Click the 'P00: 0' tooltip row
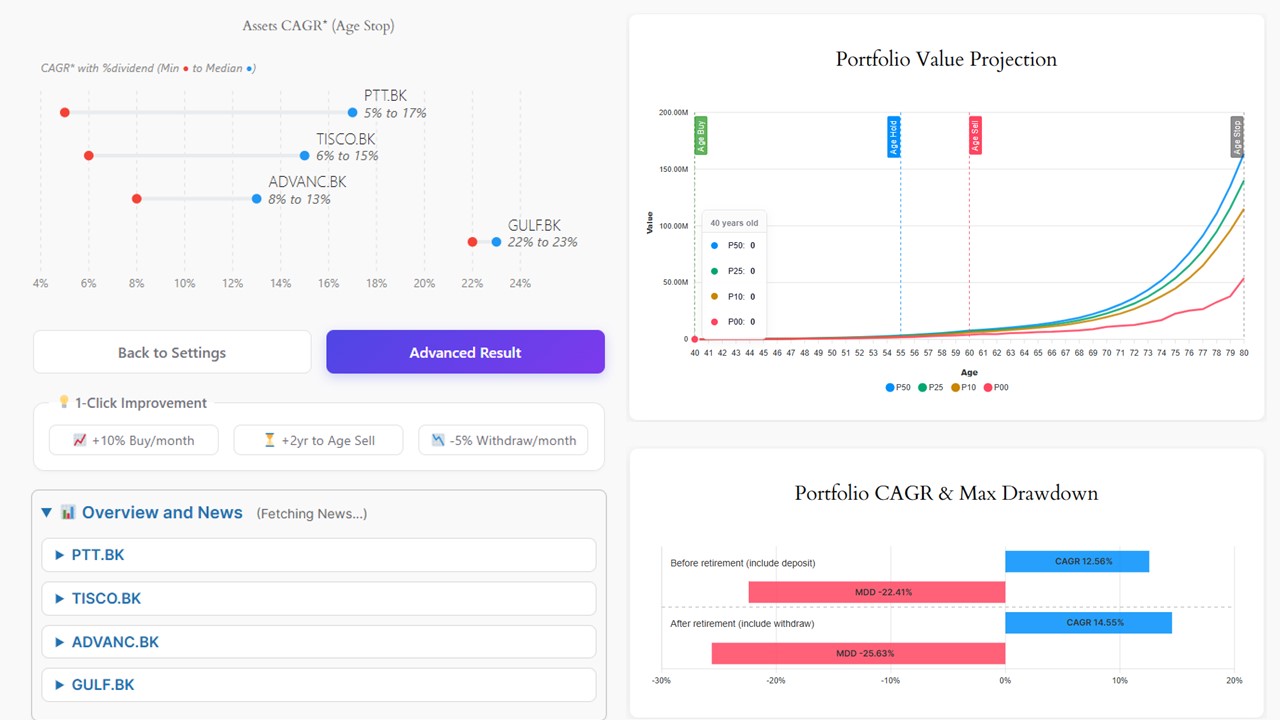This screenshot has height=720, width=1280. click(x=733, y=322)
